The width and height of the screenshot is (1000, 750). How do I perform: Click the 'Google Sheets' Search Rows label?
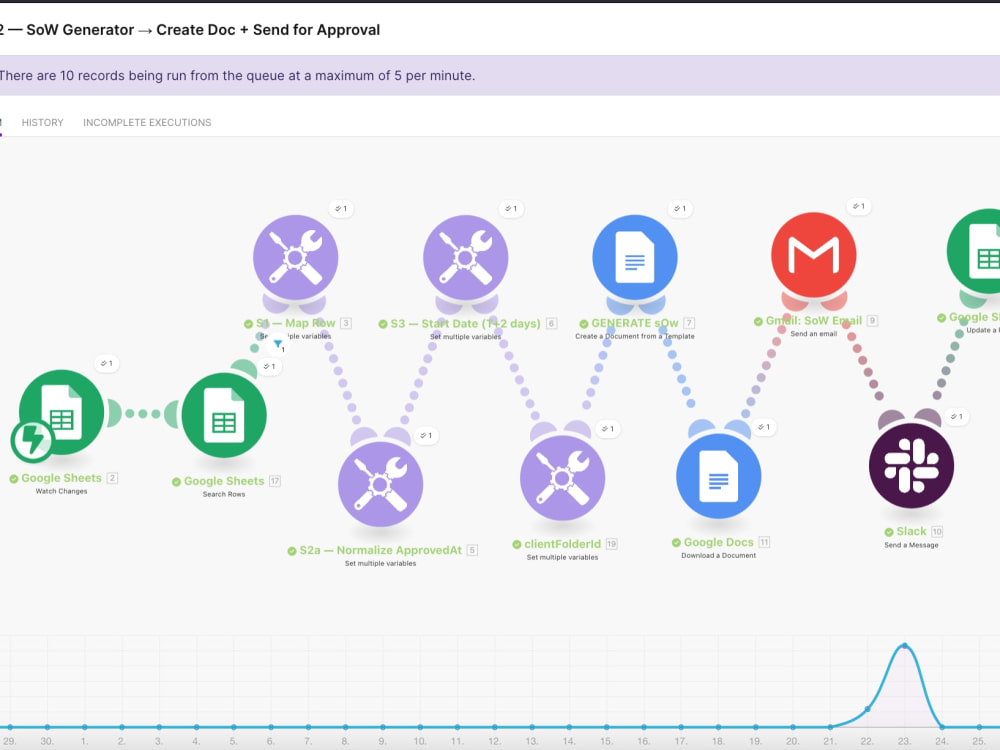click(x=224, y=482)
